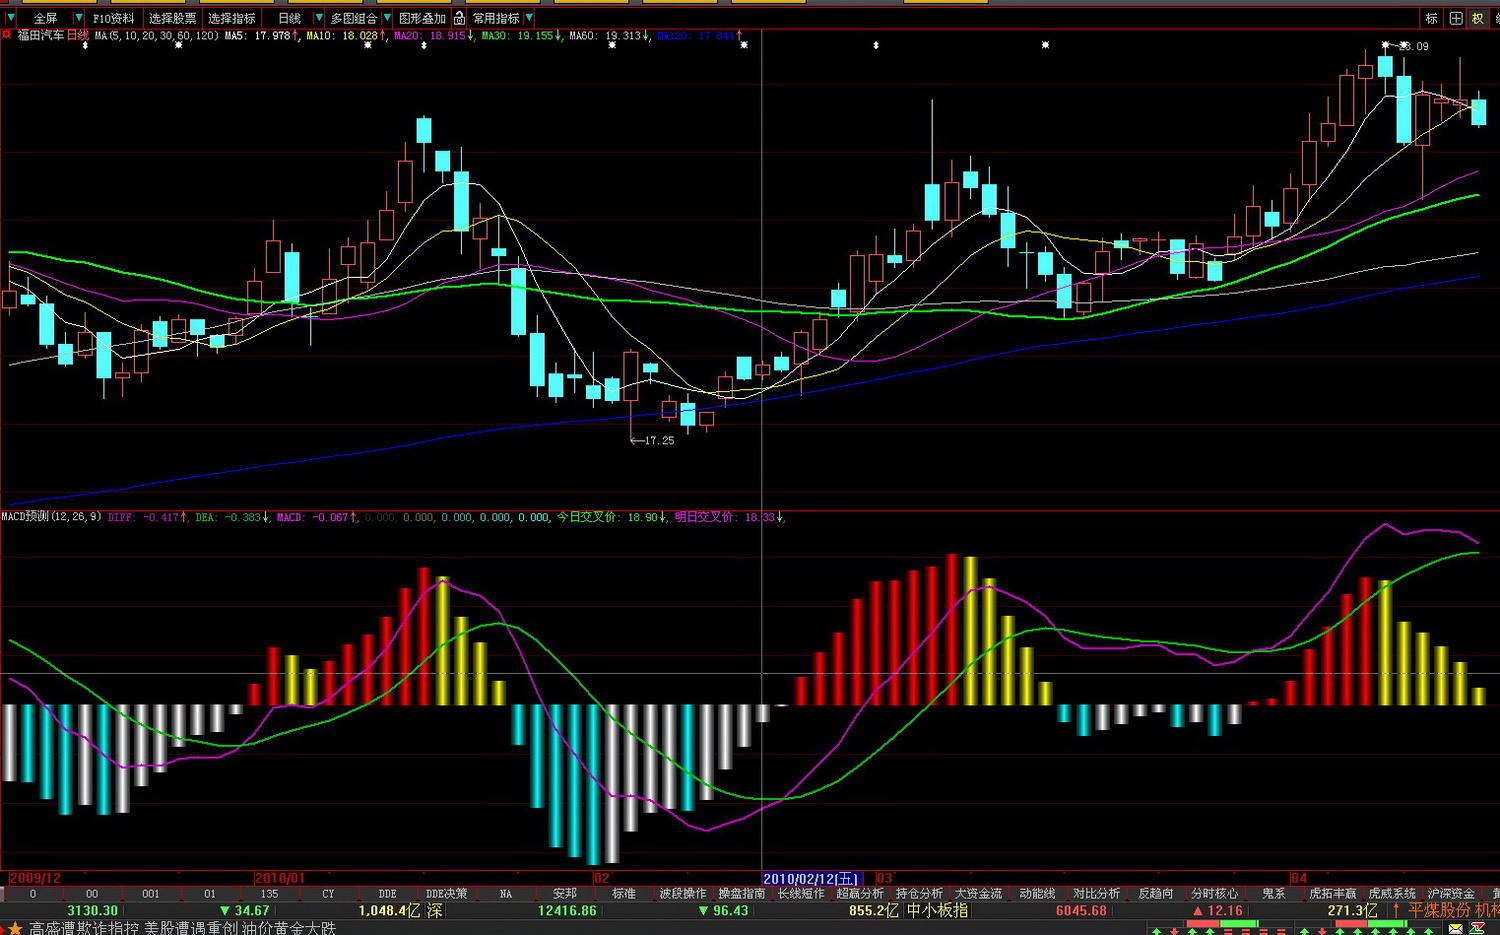
Task: Select the 日线 period button in toolbar
Action: (289, 18)
